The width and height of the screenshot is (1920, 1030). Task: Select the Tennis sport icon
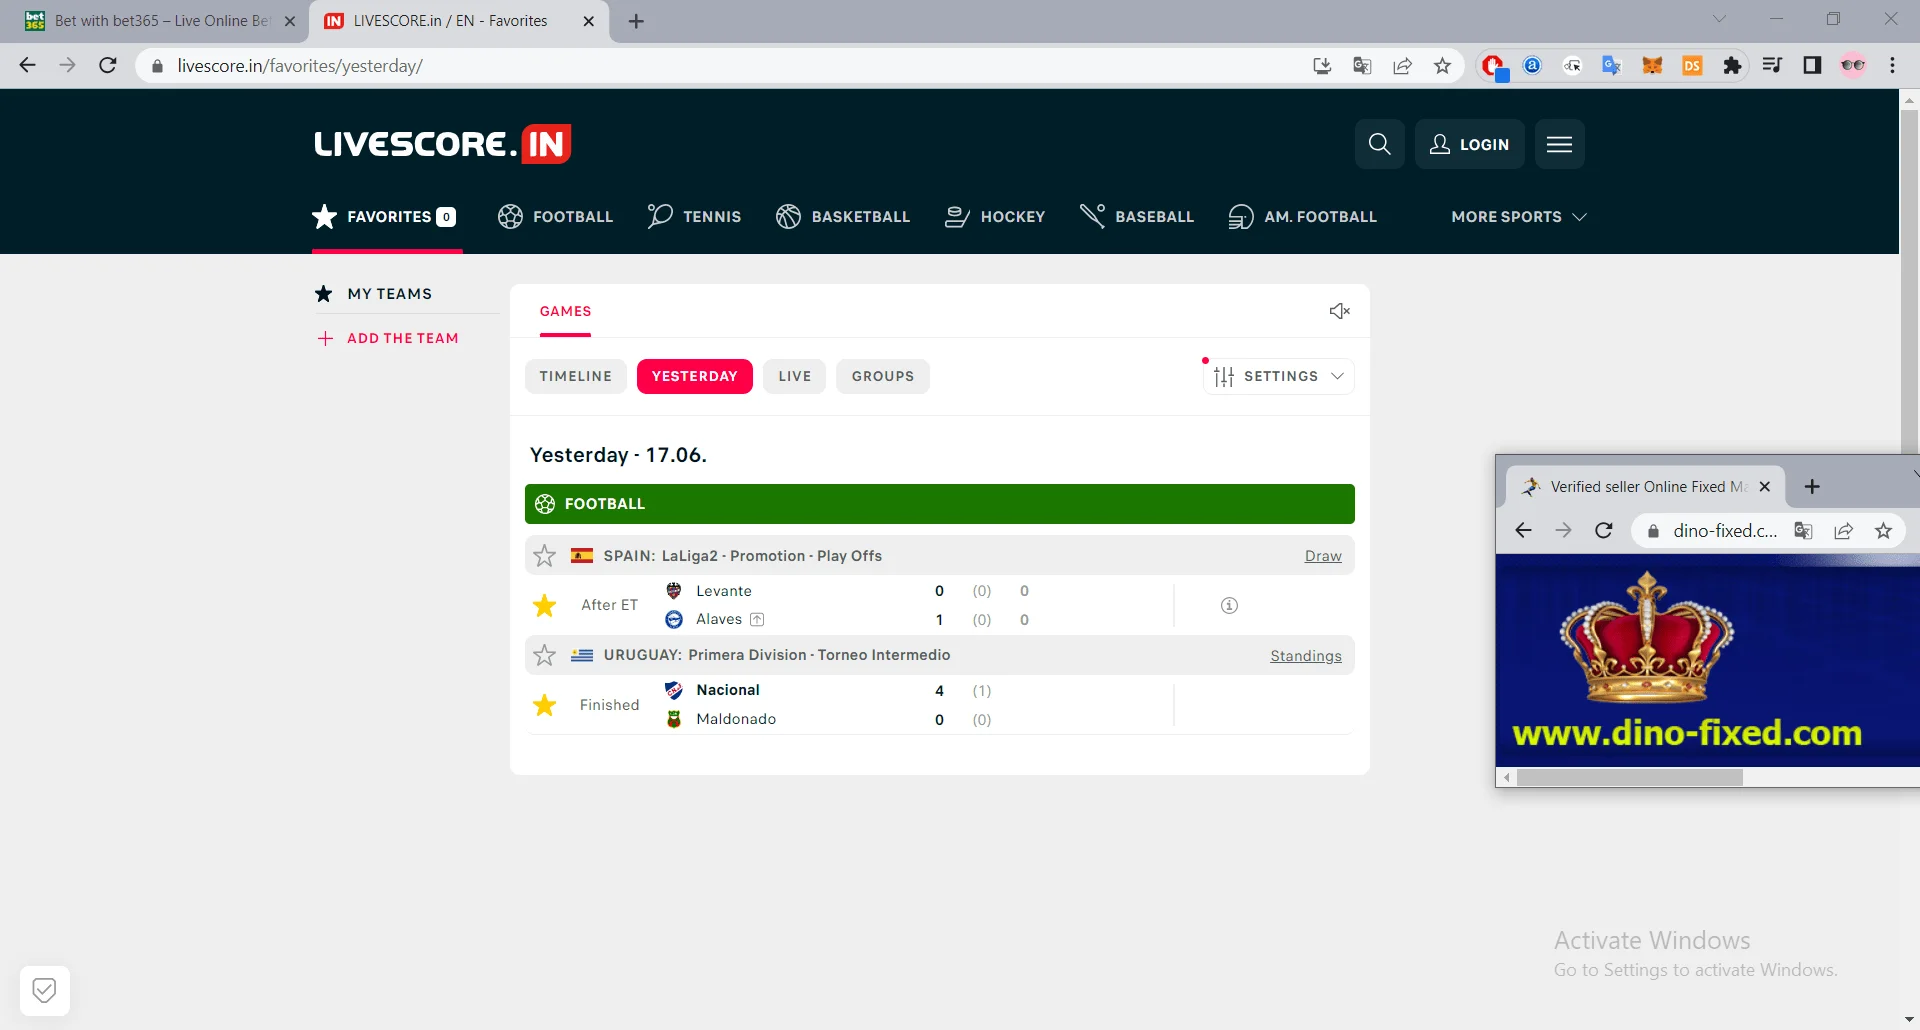click(659, 216)
